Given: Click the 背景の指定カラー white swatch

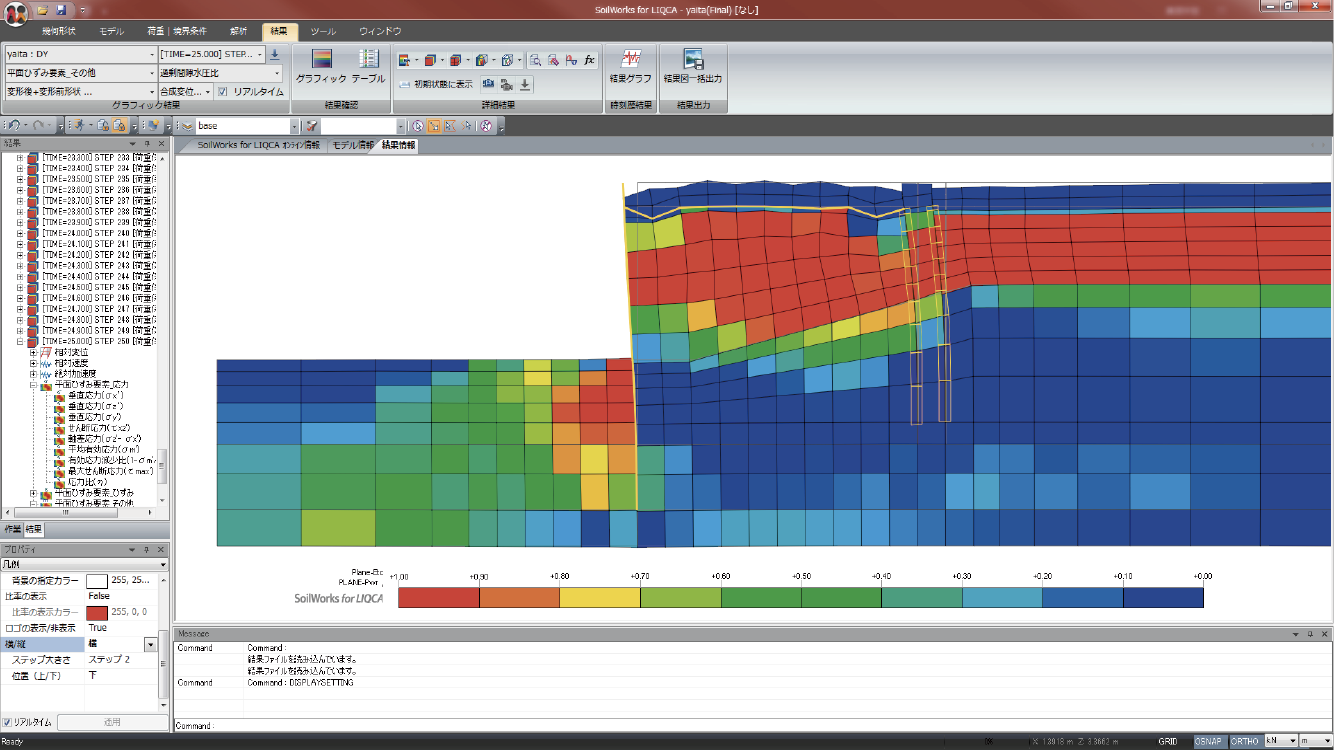Looking at the screenshot, I should (96, 580).
